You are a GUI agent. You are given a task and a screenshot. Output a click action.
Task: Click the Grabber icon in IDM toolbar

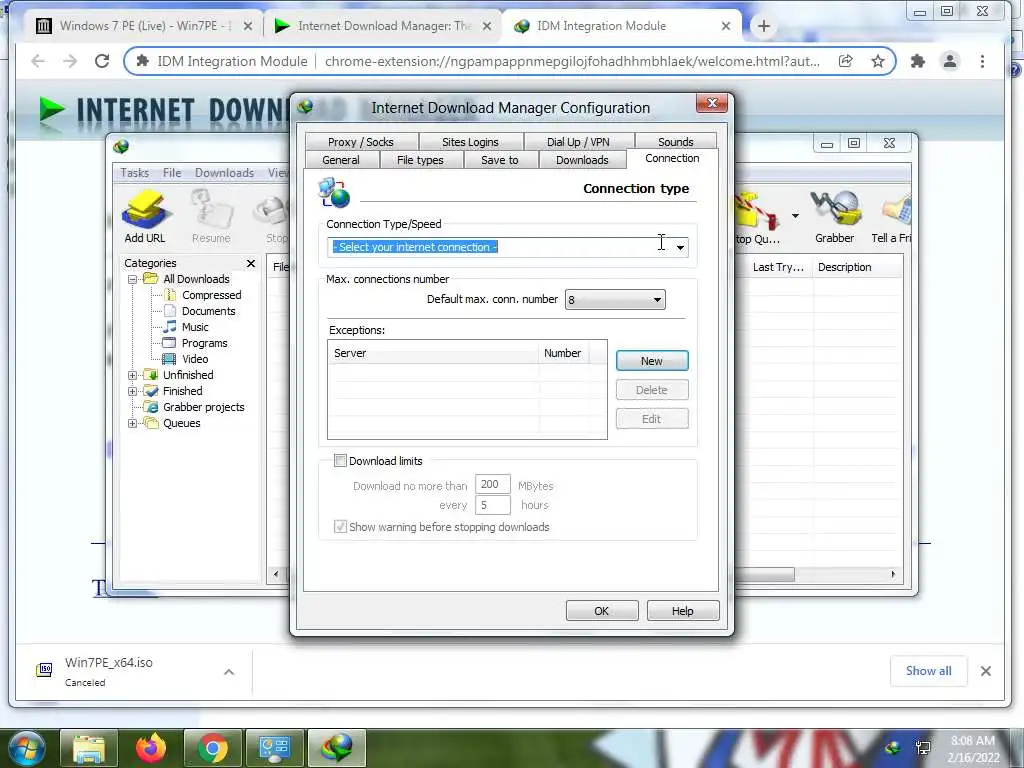point(835,217)
